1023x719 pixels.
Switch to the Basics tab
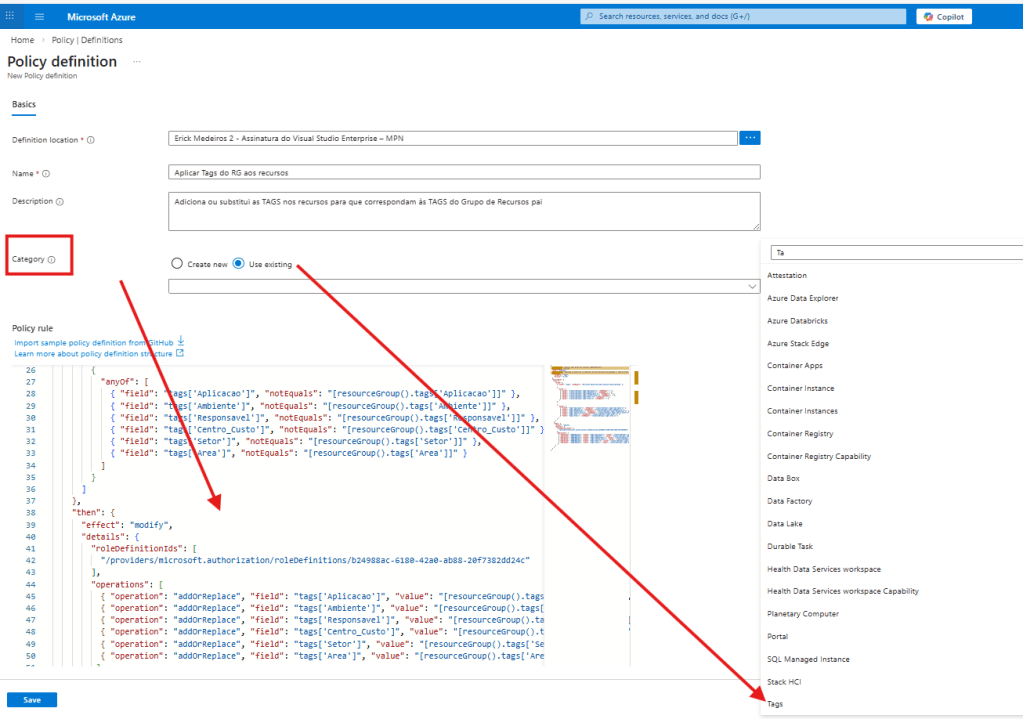tap(23, 103)
